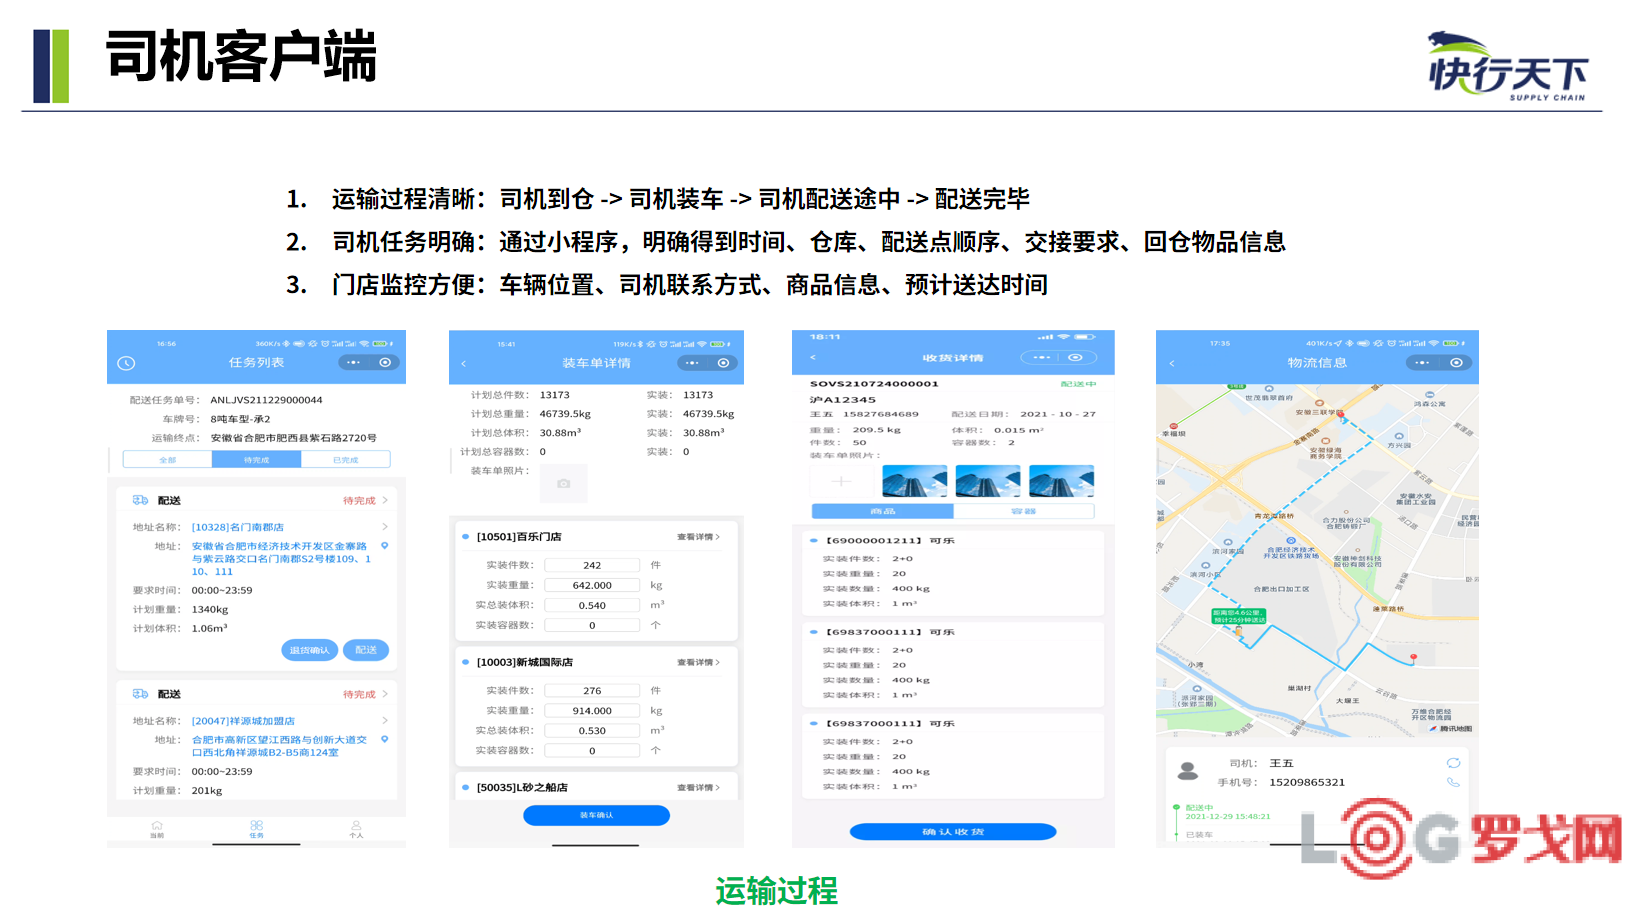
Task: Open the first building photo in 装车单照片
Action: coord(914,481)
